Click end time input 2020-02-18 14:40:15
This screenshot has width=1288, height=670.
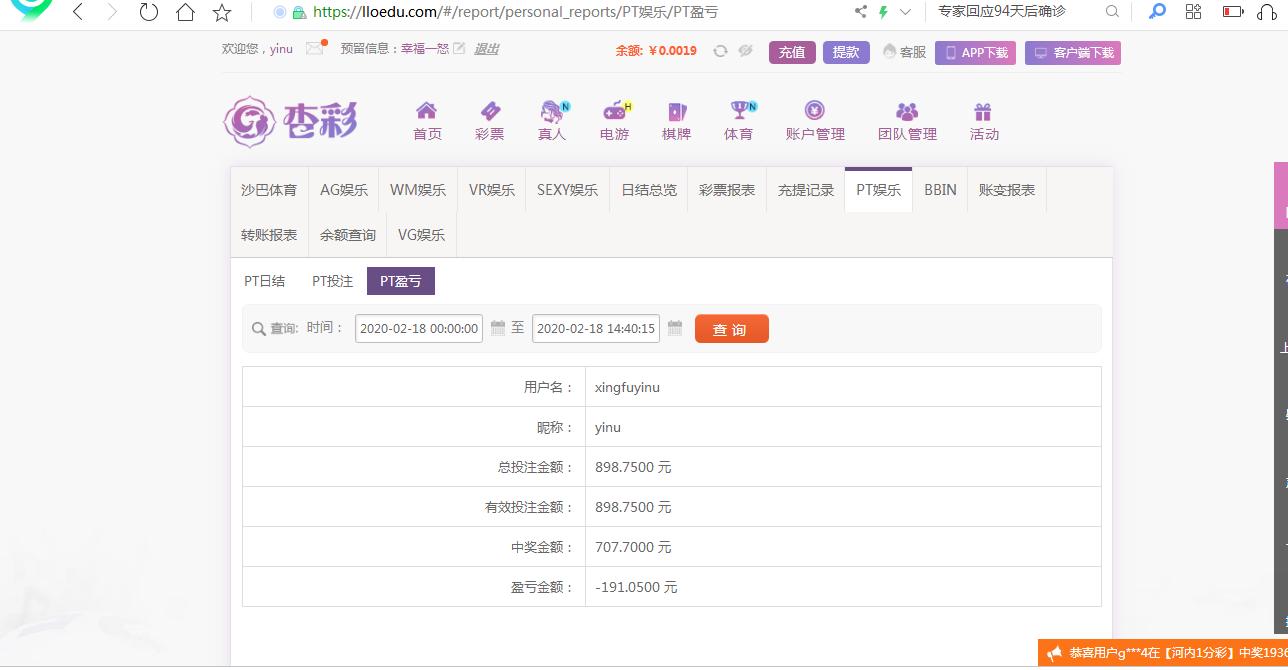596,328
